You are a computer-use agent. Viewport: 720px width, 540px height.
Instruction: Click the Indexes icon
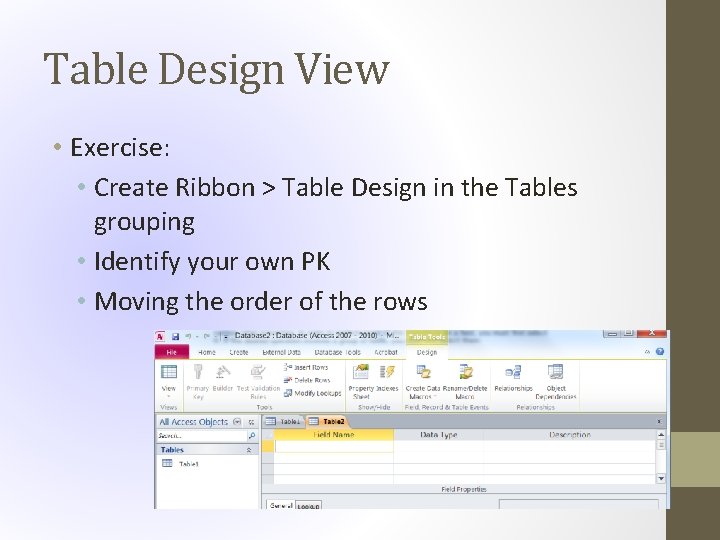[387, 372]
